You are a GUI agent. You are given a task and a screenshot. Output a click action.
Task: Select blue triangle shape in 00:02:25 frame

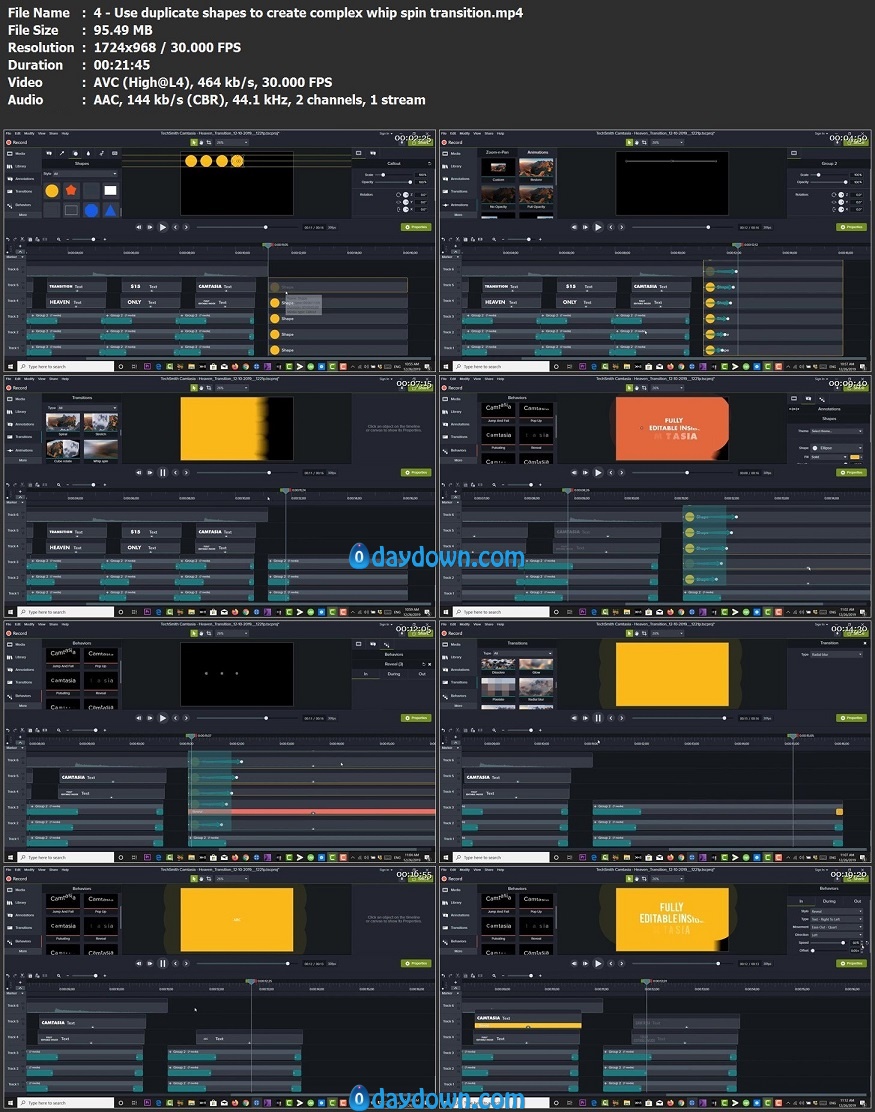click(111, 210)
